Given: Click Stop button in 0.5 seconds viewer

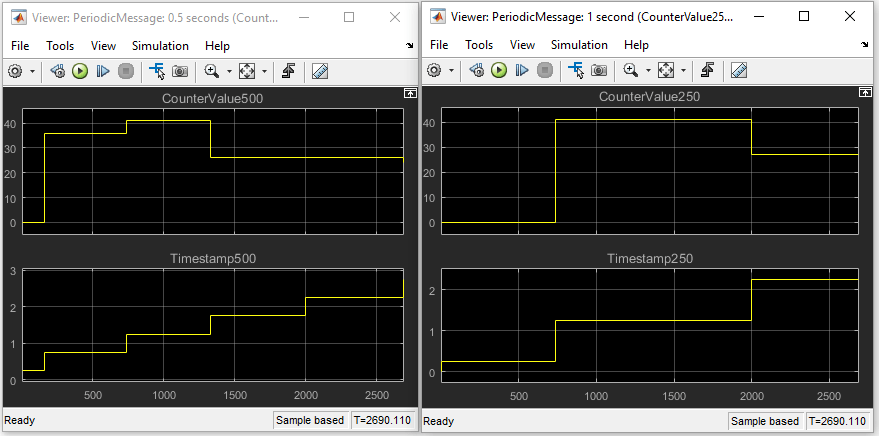Looking at the screenshot, I should coord(126,71).
